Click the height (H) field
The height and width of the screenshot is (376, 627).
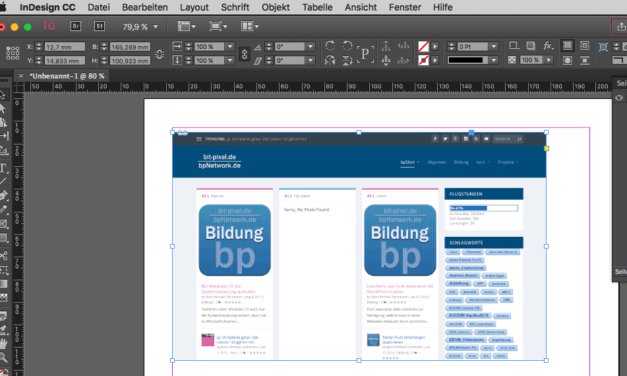point(130,61)
